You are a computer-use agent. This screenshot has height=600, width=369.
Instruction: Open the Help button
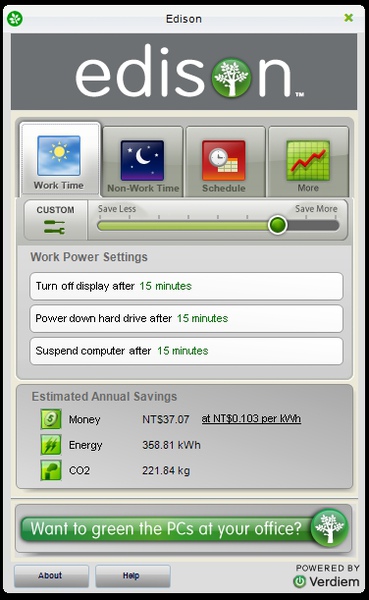132,576
